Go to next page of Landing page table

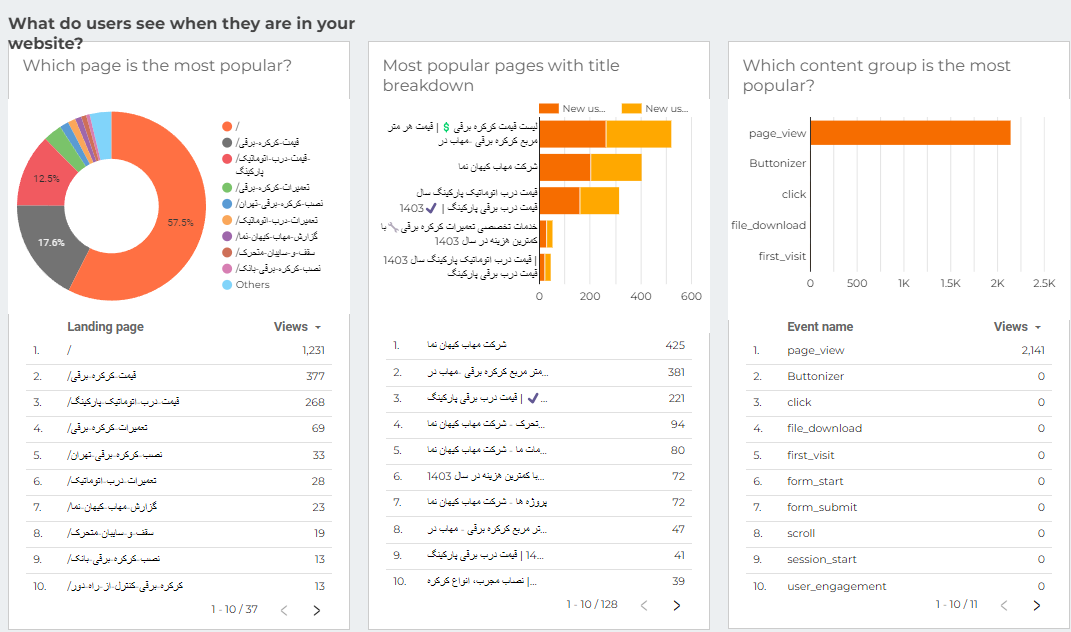pyautogui.click(x=316, y=610)
